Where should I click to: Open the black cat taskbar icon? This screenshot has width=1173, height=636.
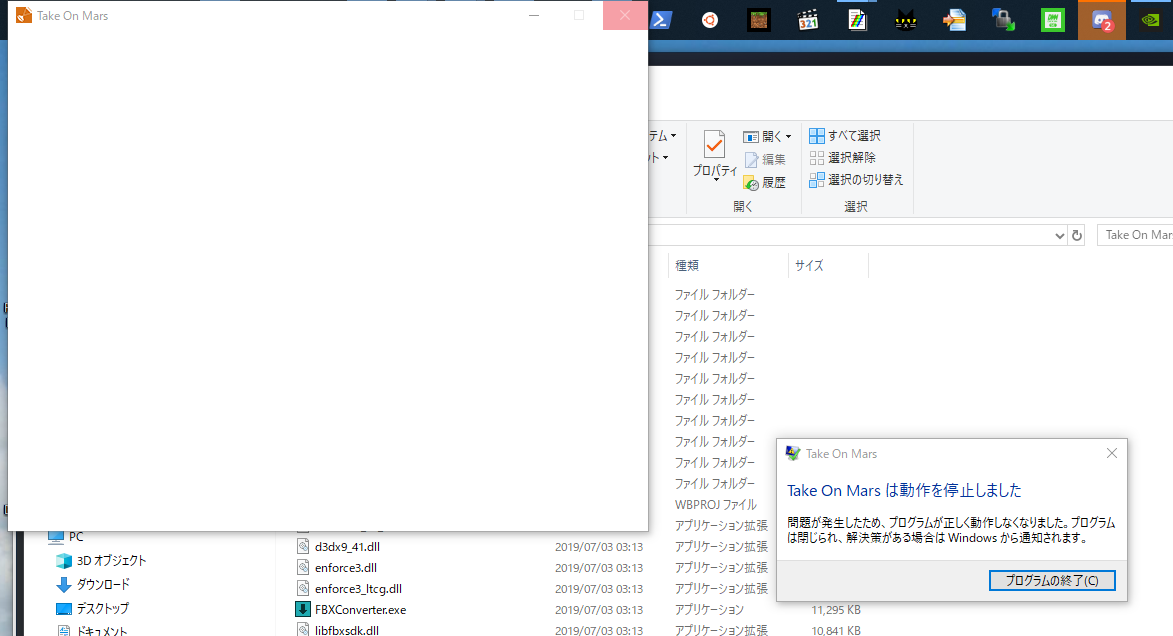click(x=905, y=20)
